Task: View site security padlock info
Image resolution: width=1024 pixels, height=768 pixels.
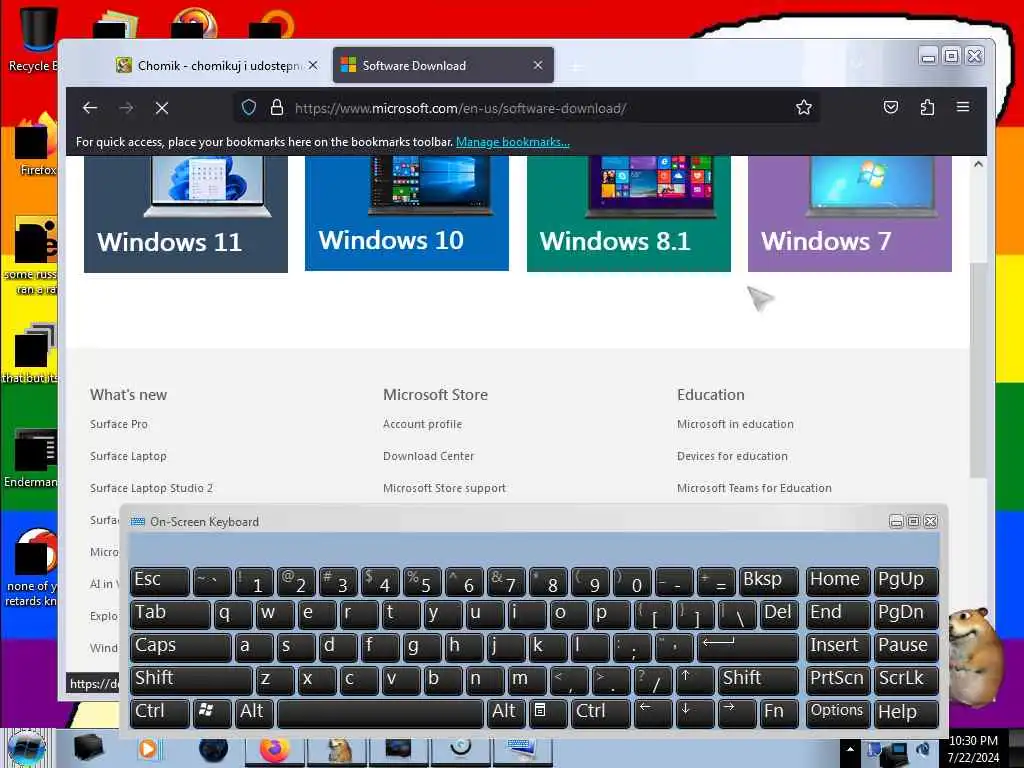Action: 277,108
